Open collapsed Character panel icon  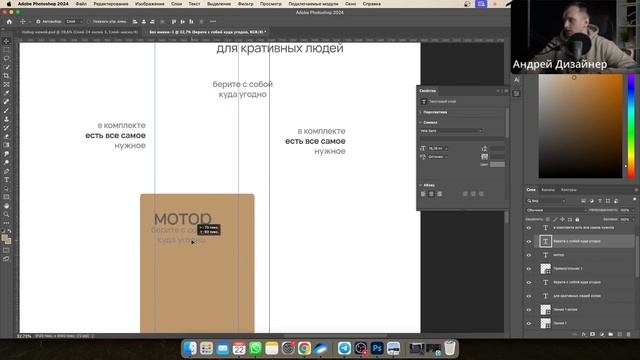tap(516, 80)
